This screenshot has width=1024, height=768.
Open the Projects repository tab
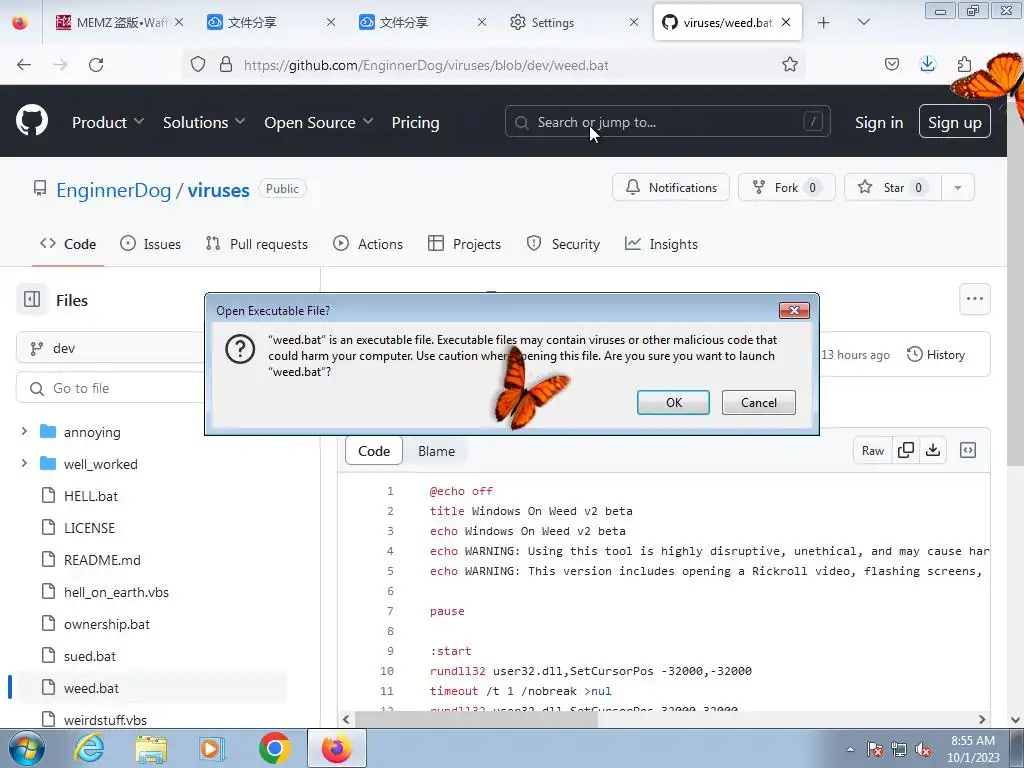[464, 244]
